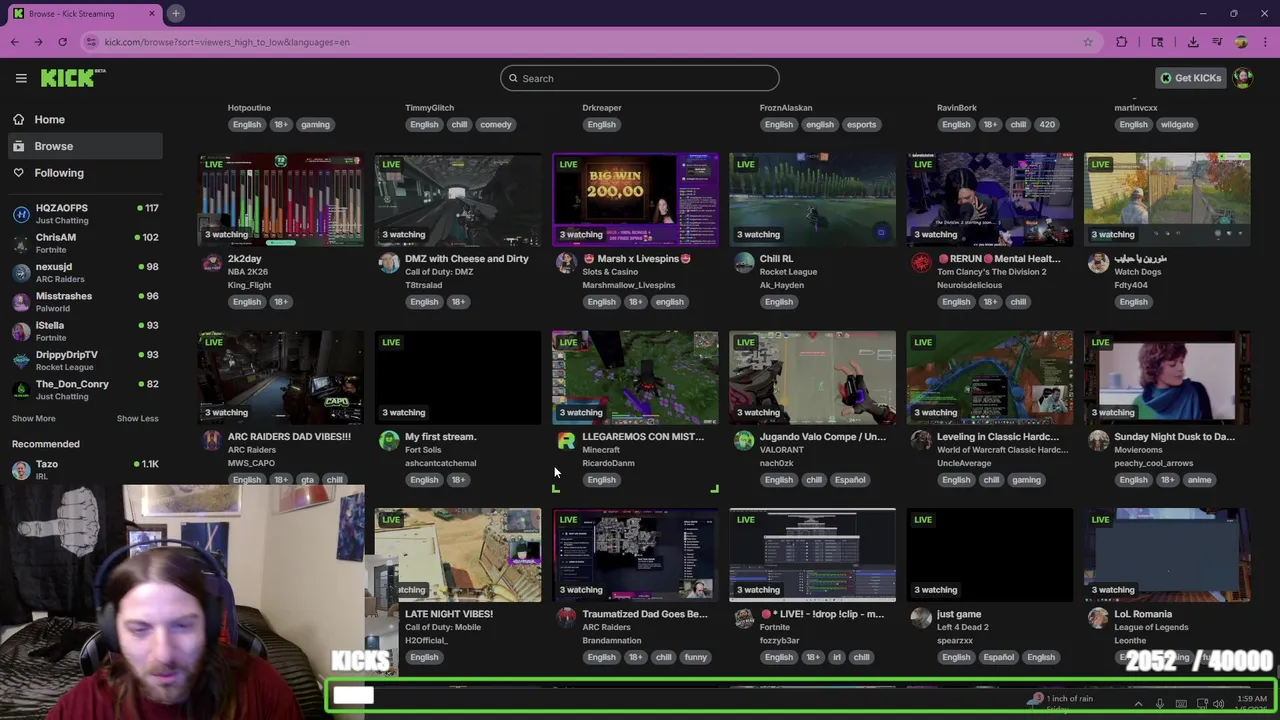Open a new browser tab

[175, 13]
